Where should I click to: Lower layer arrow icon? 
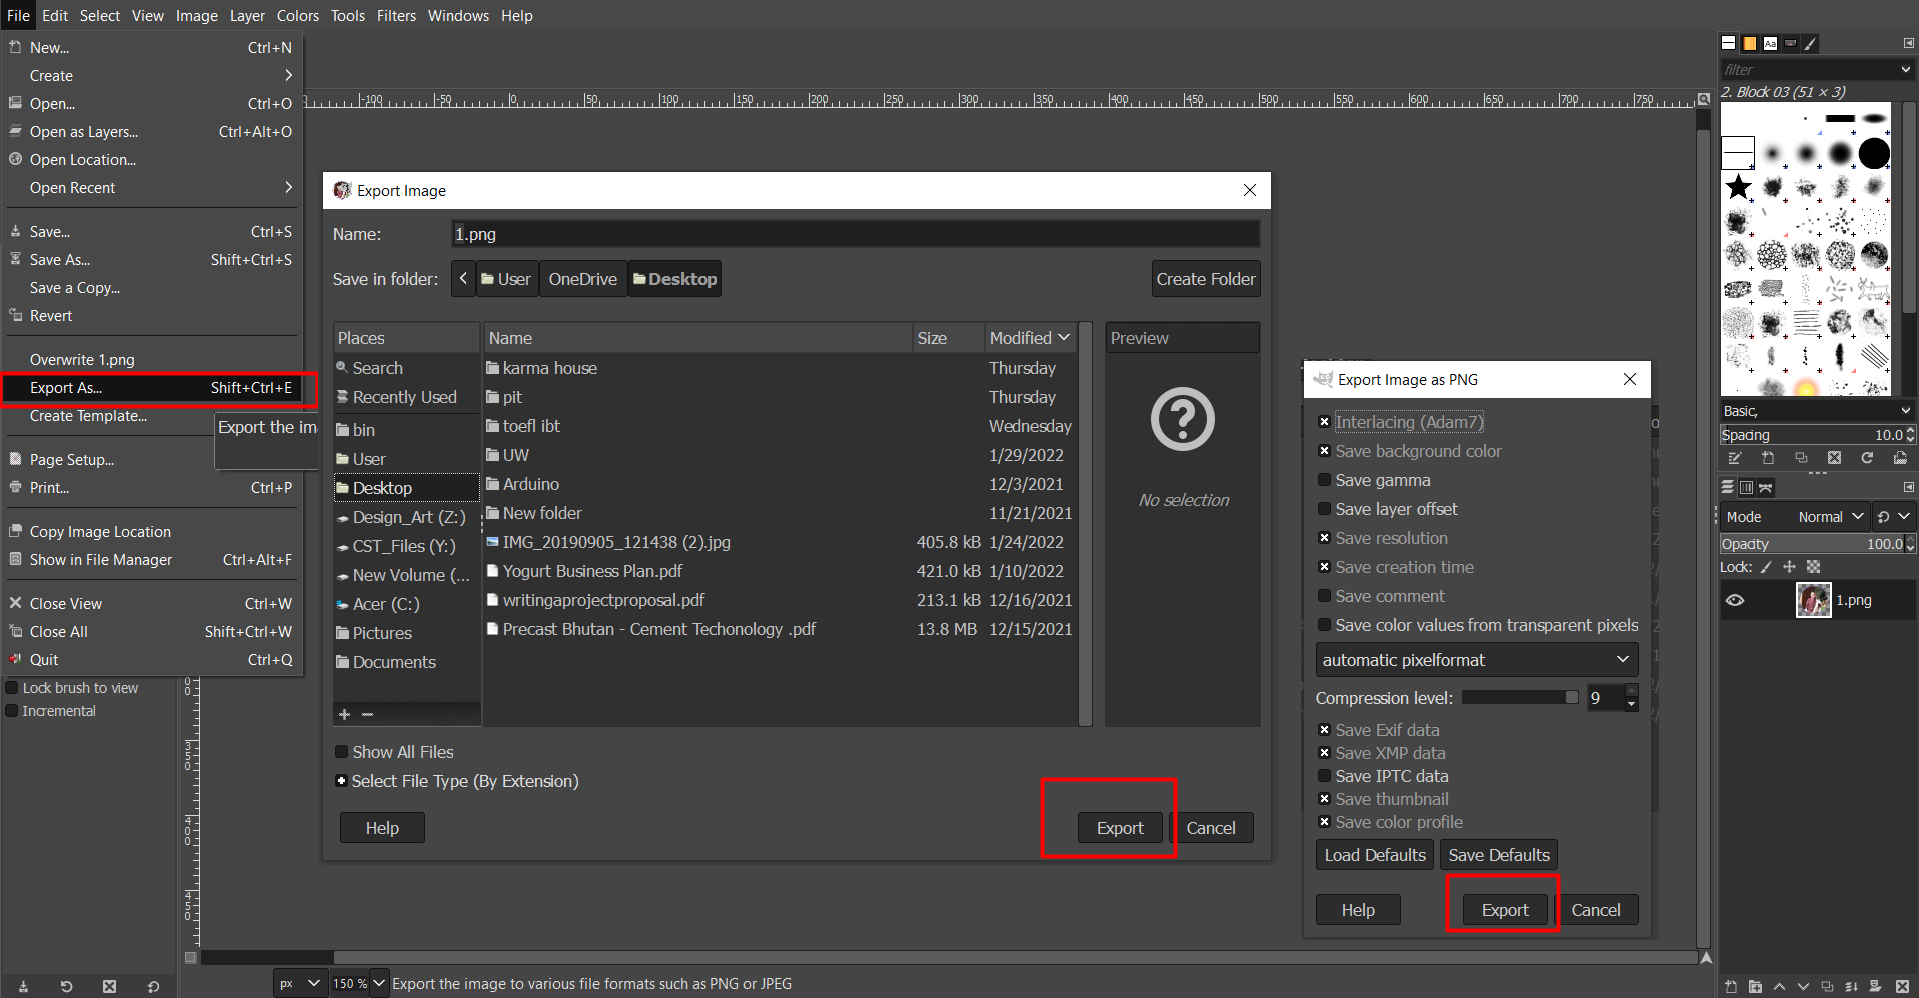(x=1803, y=986)
